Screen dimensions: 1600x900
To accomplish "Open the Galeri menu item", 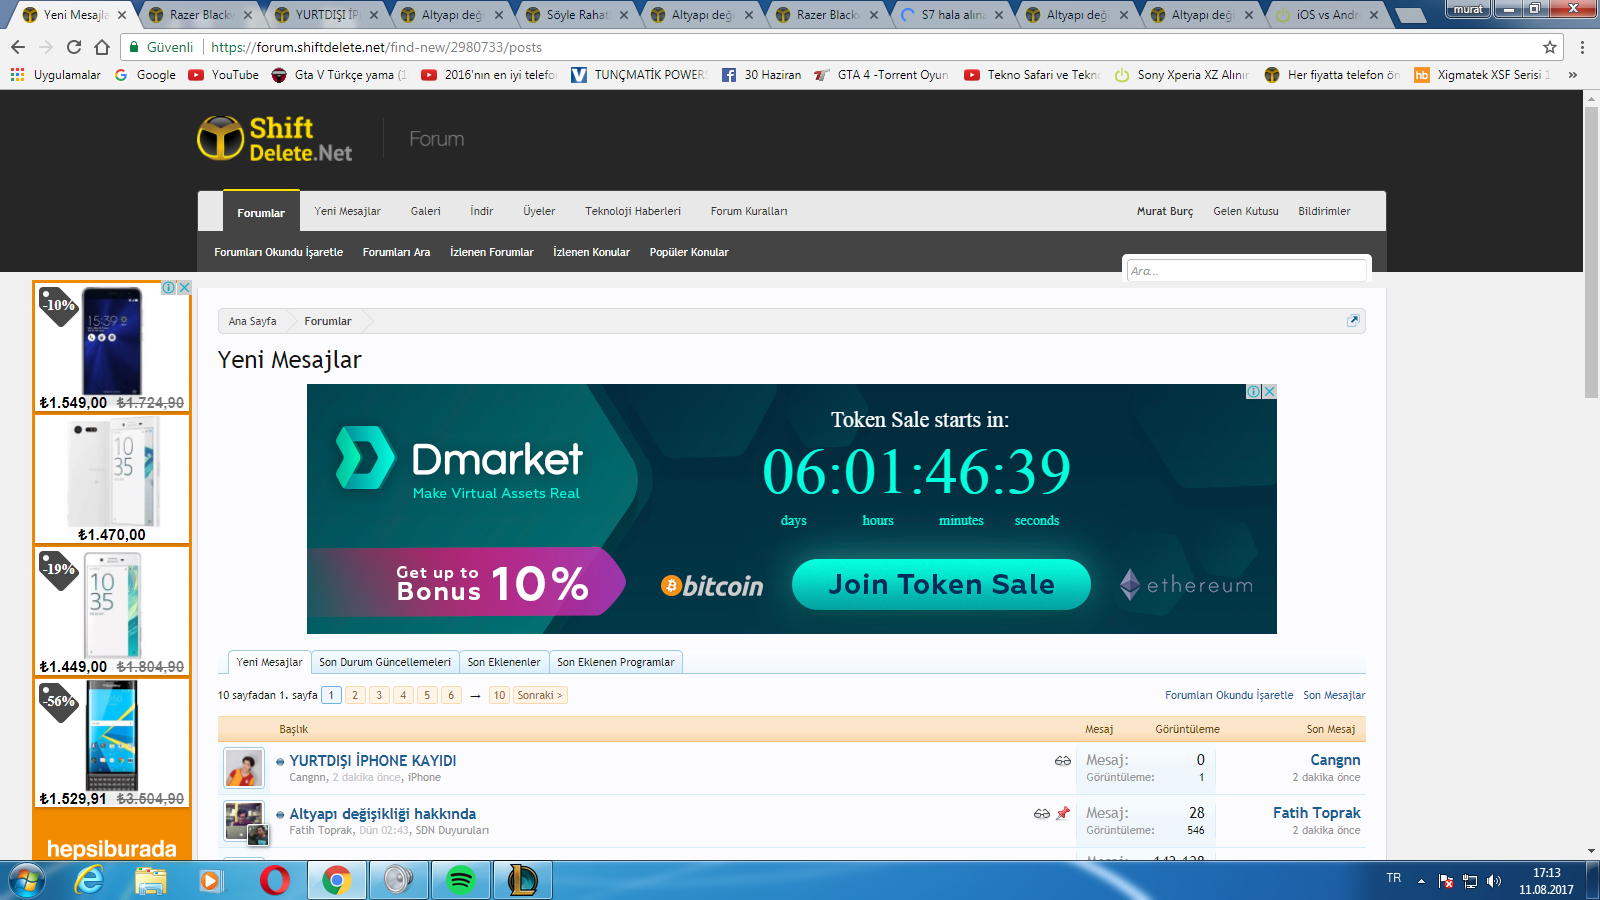I will 425,211.
